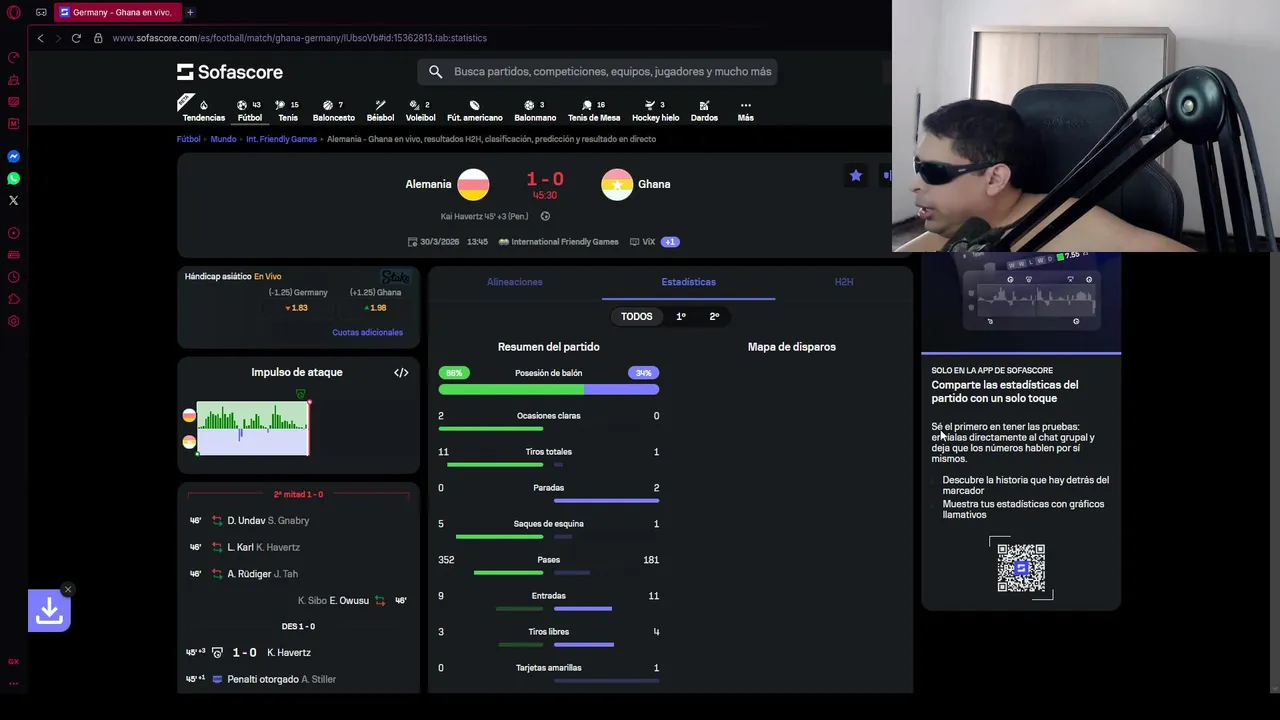Click the embed code icon on Impulso de ataque
Image resolution: width=1280 pixels, height=720 pixels.
(401, 373)
